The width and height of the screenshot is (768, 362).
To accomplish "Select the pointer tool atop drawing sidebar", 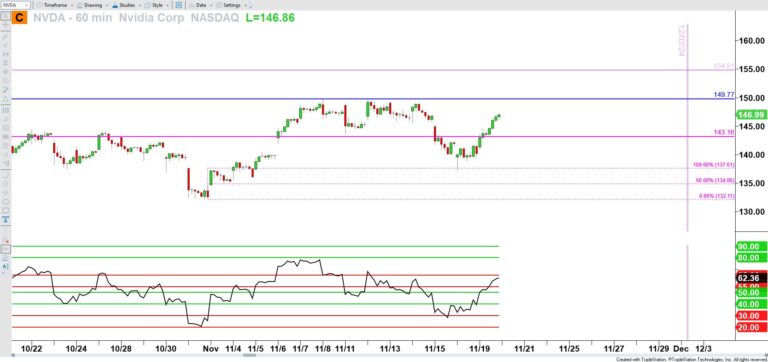I will [5, 16].
